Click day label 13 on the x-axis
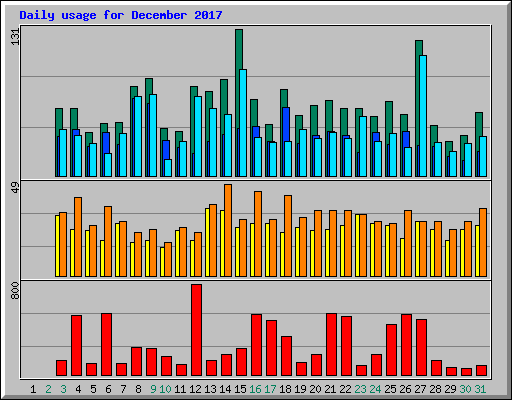The image size is (512, 400). pos(210,389)
